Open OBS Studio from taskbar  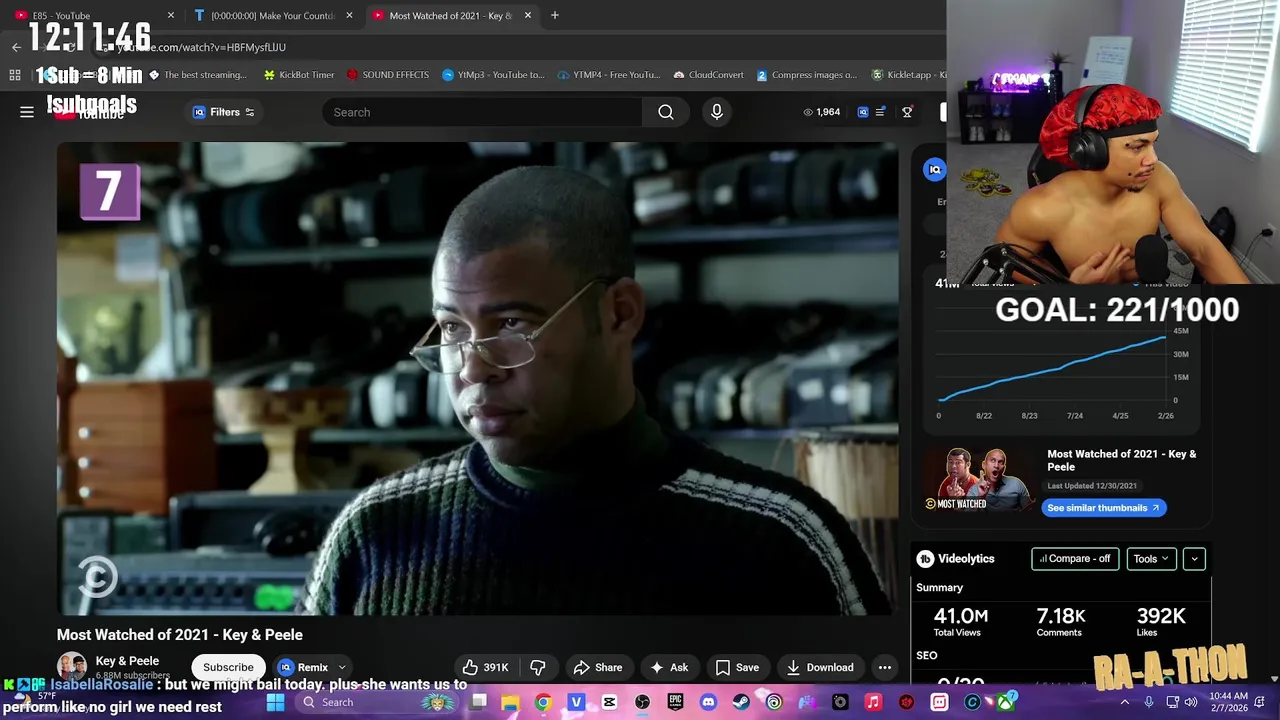tap(642, 702)
